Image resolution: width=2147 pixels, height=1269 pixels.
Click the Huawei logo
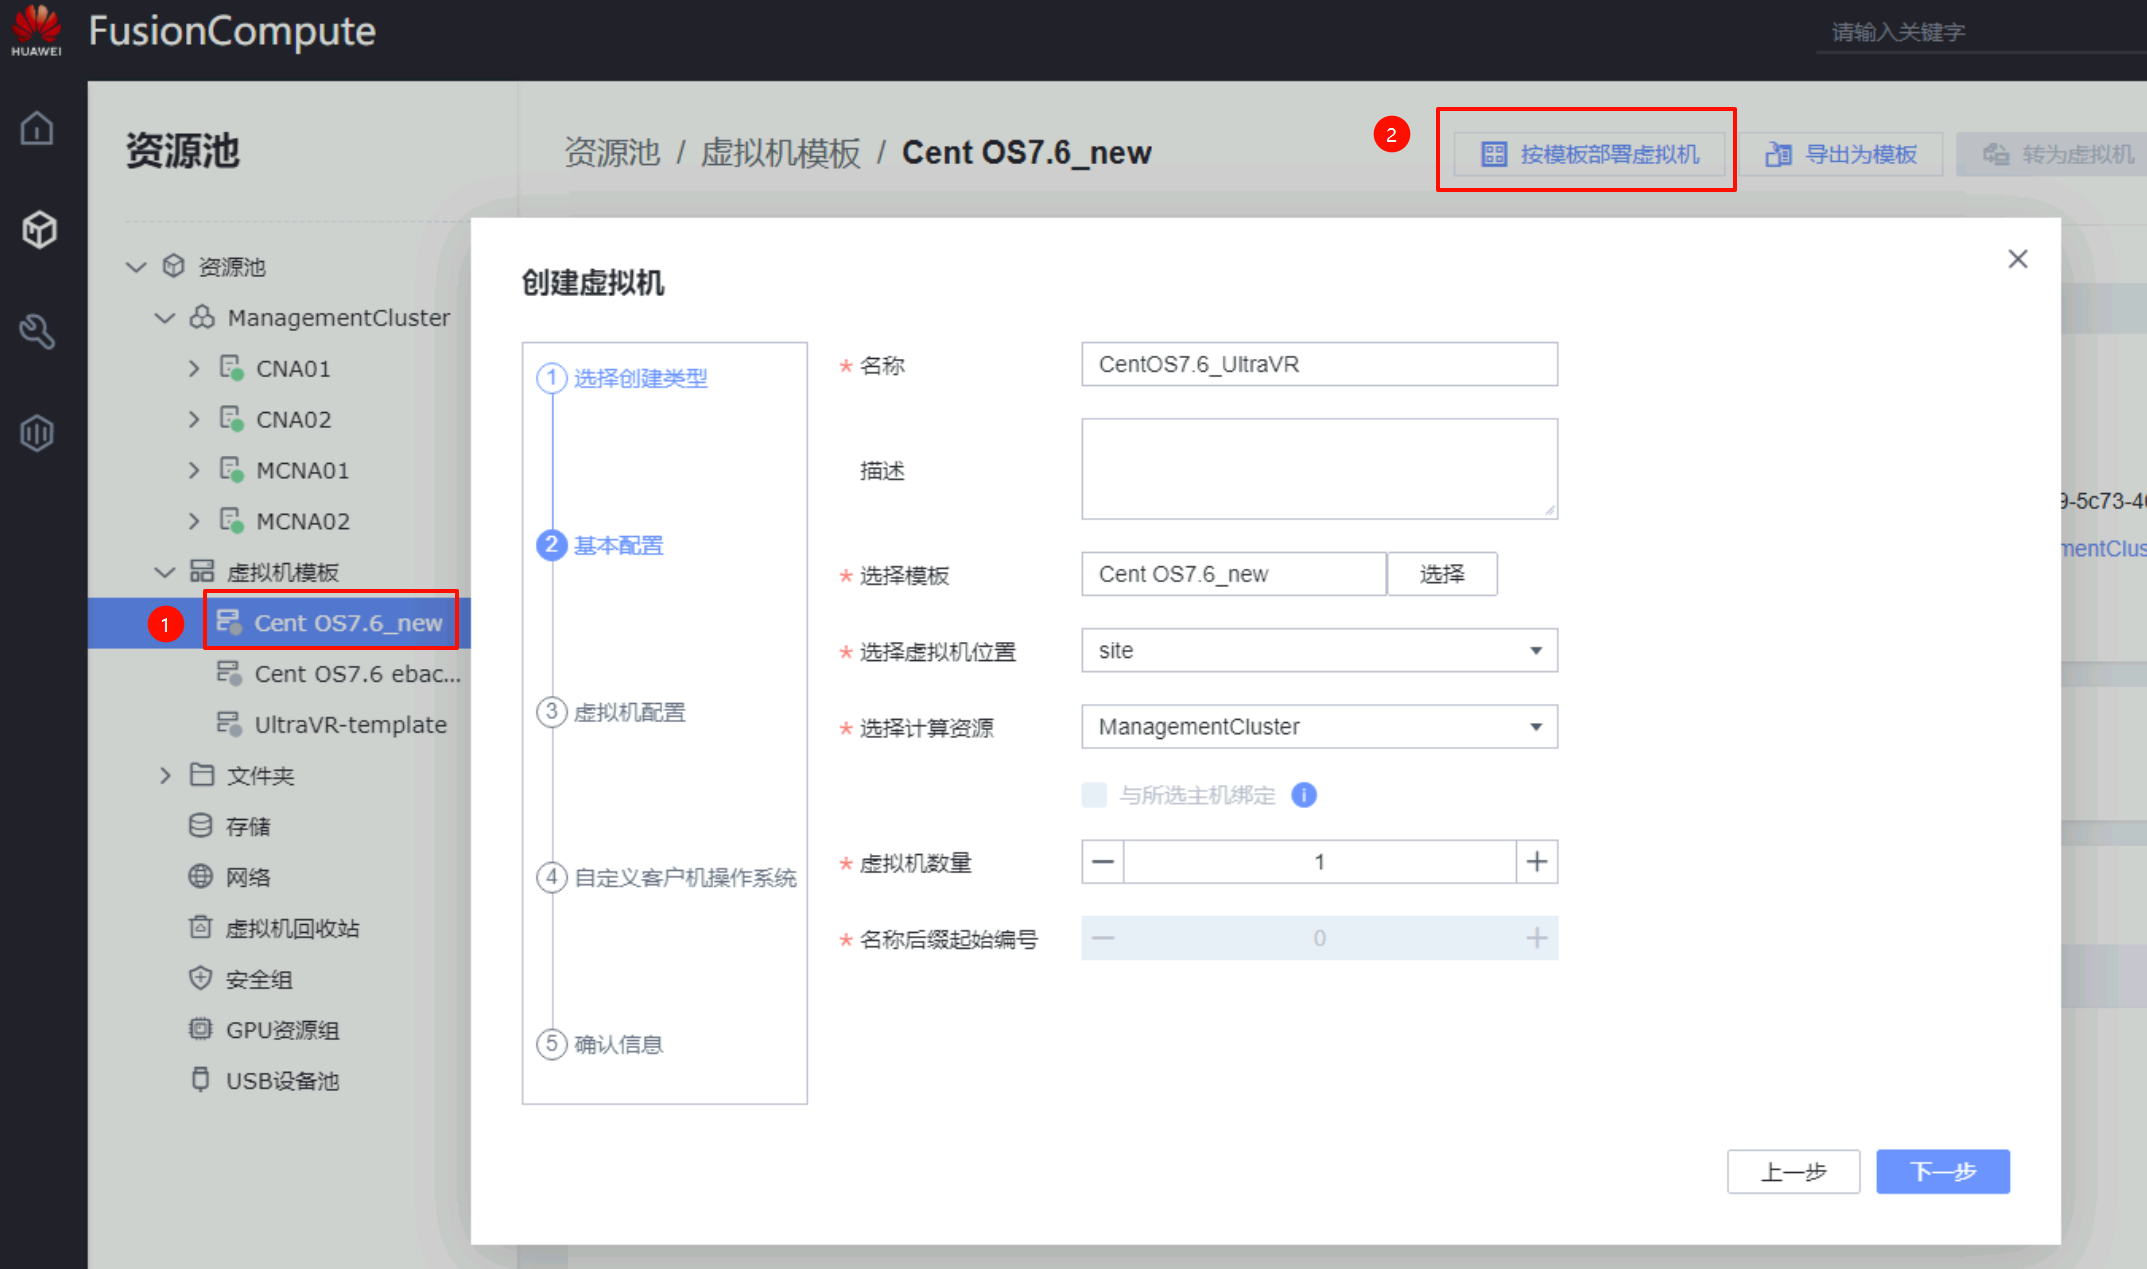(37, 30)
